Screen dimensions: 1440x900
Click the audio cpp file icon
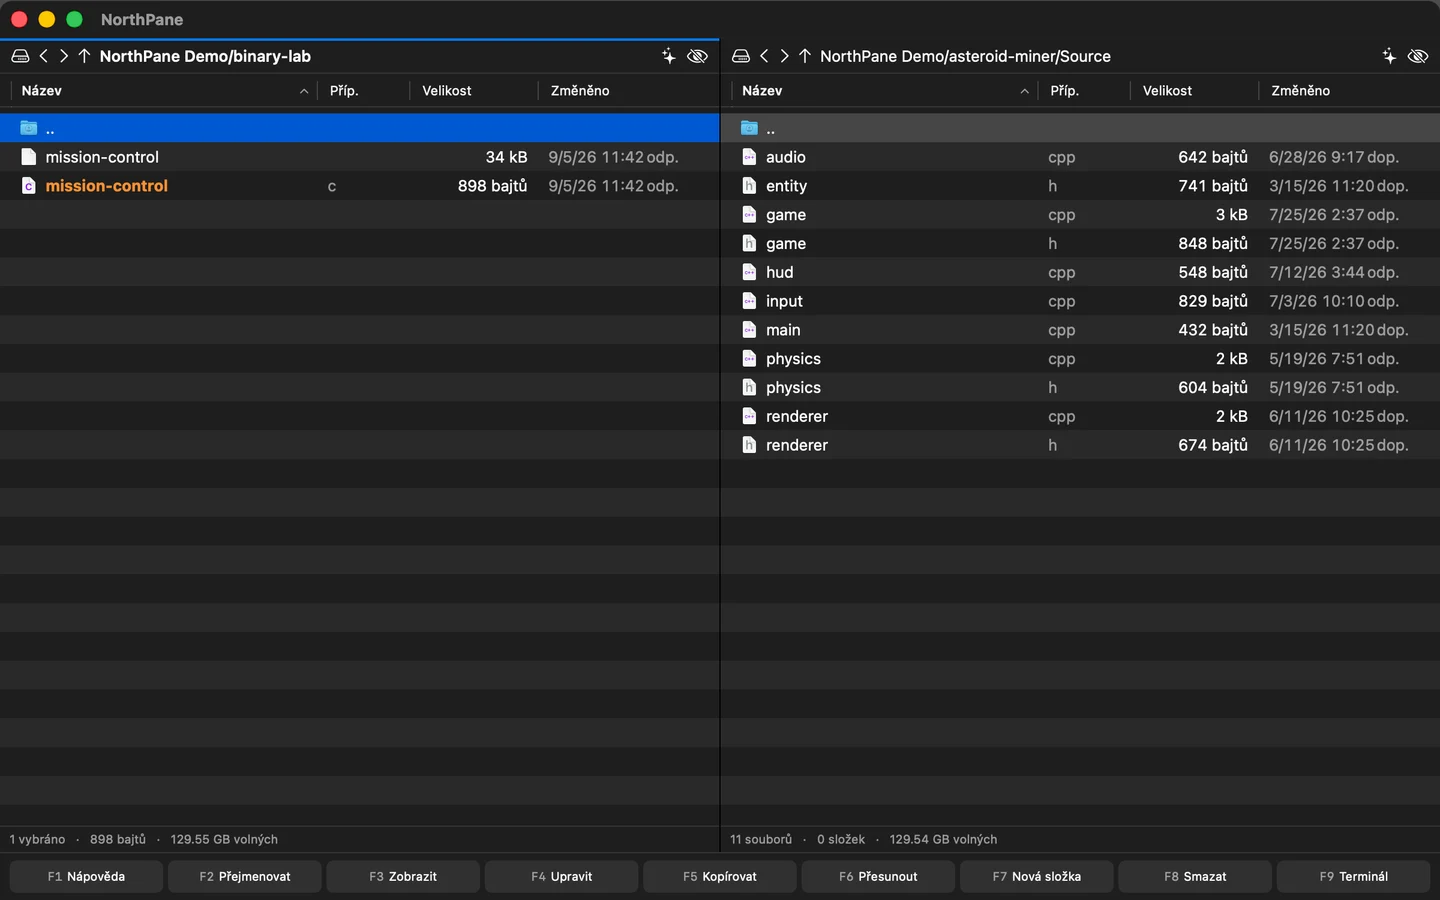tap(749, 157)
